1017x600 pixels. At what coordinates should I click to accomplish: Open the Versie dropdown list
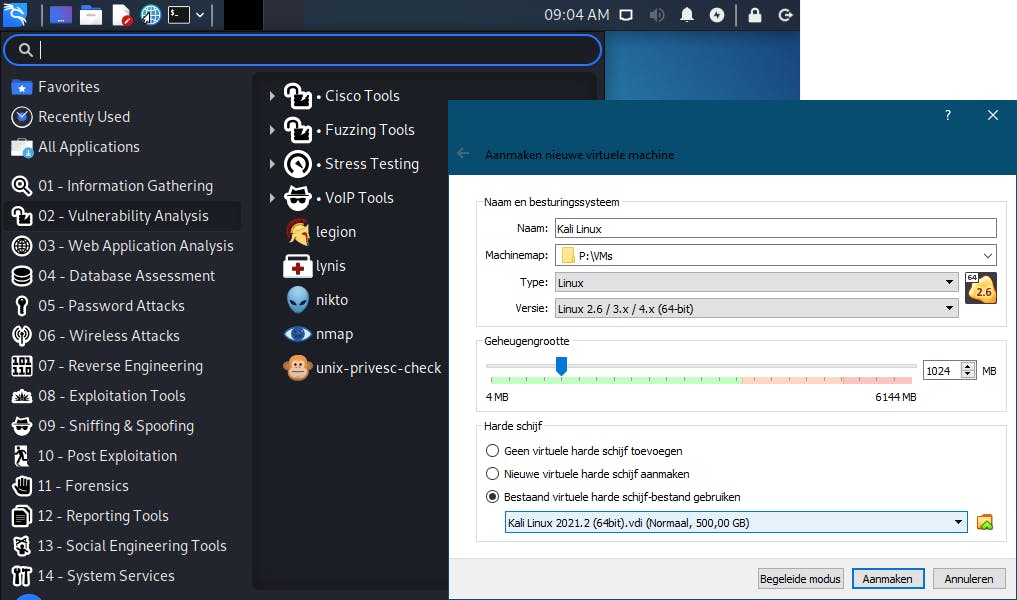click(950, 308)
